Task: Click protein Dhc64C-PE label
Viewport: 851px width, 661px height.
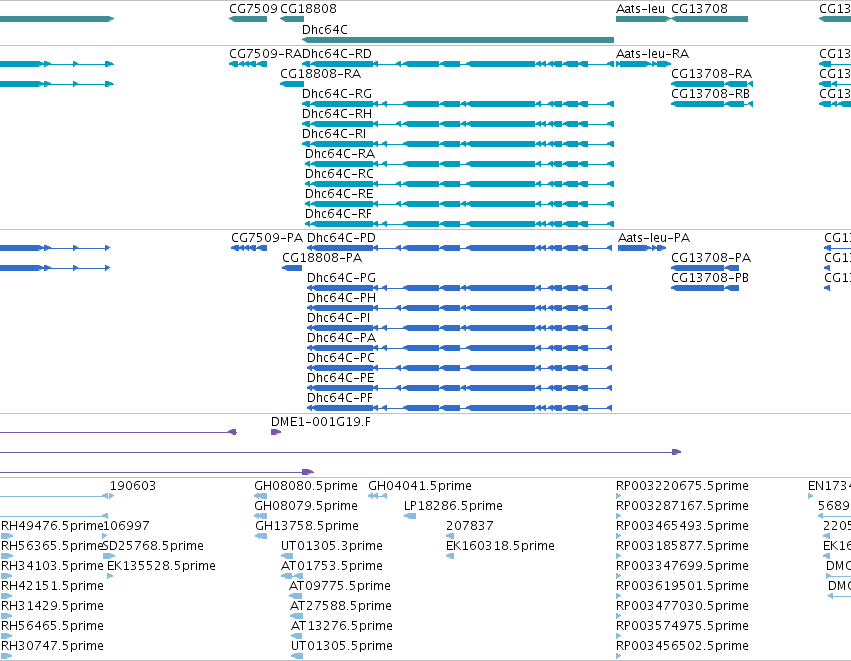Action: [341, 378]
